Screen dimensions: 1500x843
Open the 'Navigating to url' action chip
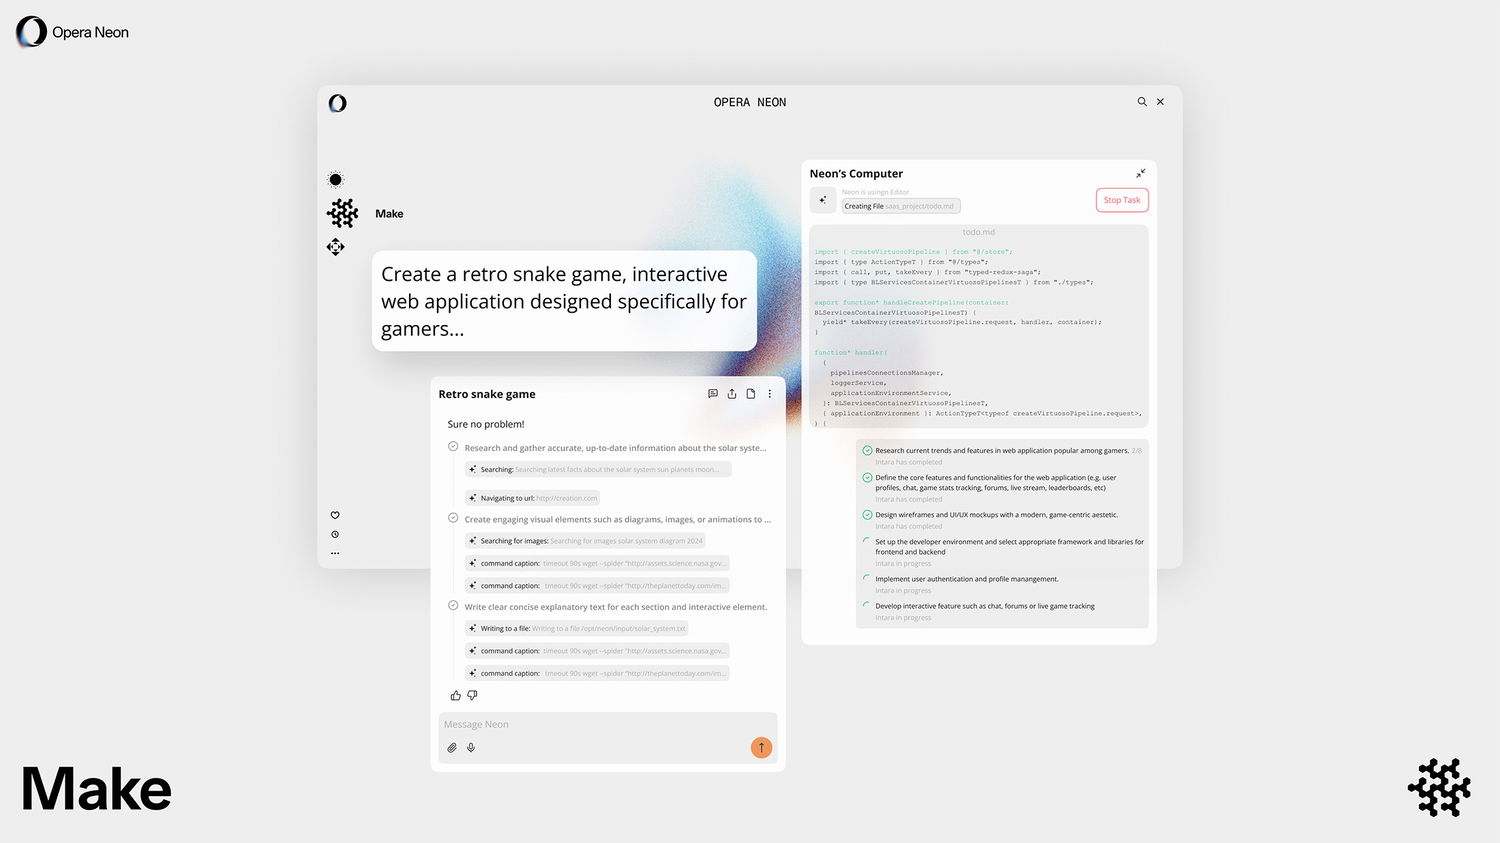(532, 498)
